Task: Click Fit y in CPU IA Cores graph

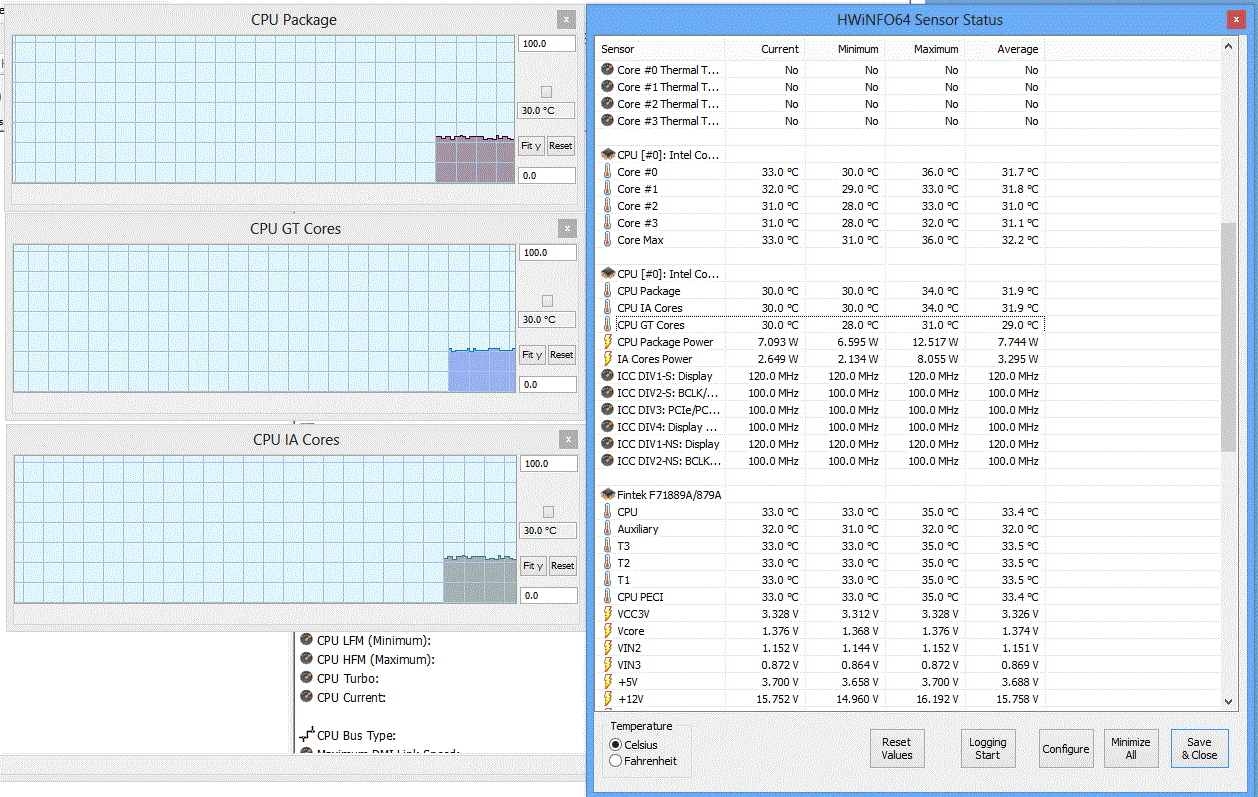Action: [533, 566]
